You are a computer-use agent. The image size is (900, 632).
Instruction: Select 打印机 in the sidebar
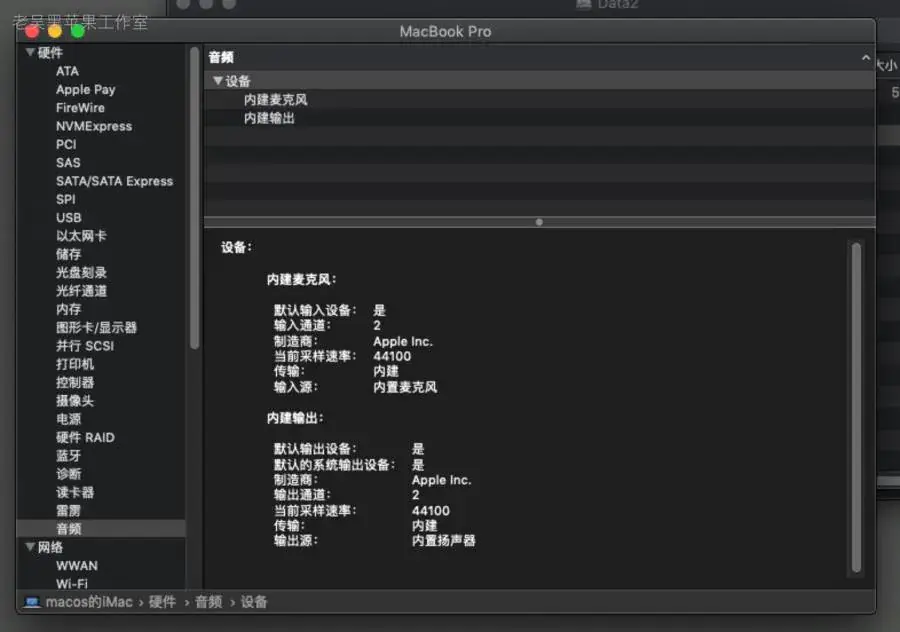point(75,365)
